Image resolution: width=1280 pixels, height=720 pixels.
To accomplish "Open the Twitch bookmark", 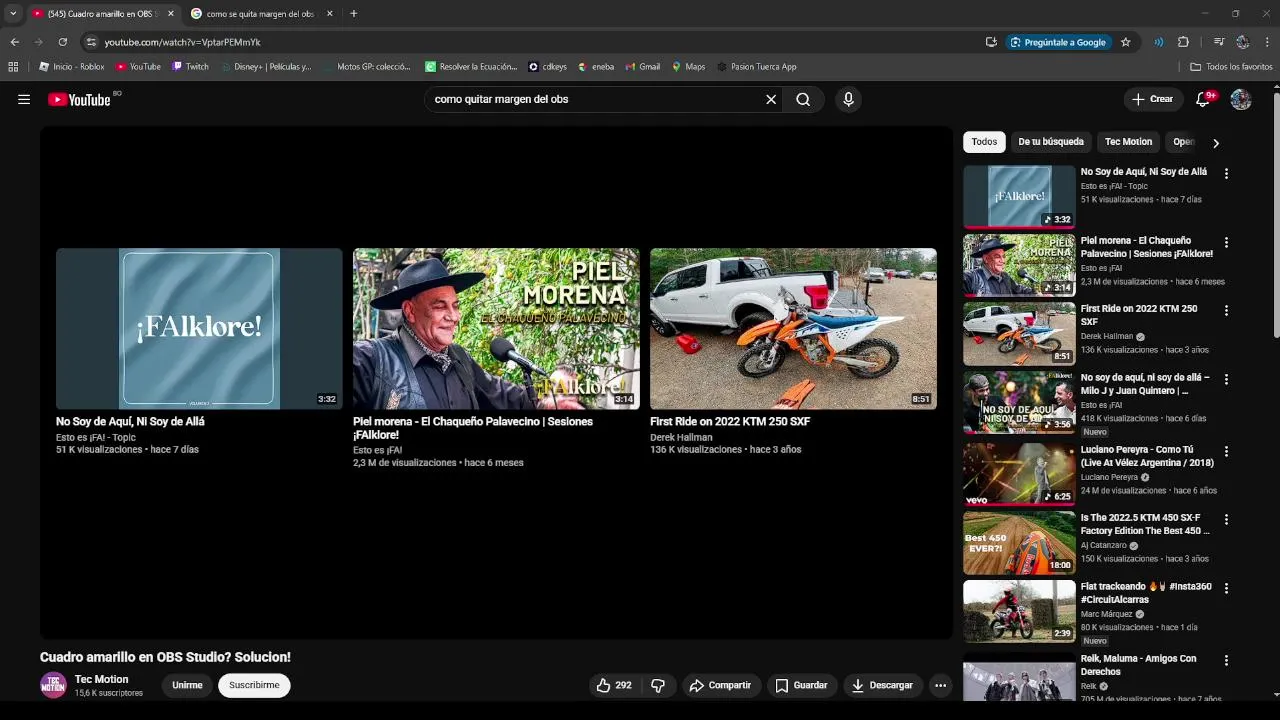I will 190,67.
